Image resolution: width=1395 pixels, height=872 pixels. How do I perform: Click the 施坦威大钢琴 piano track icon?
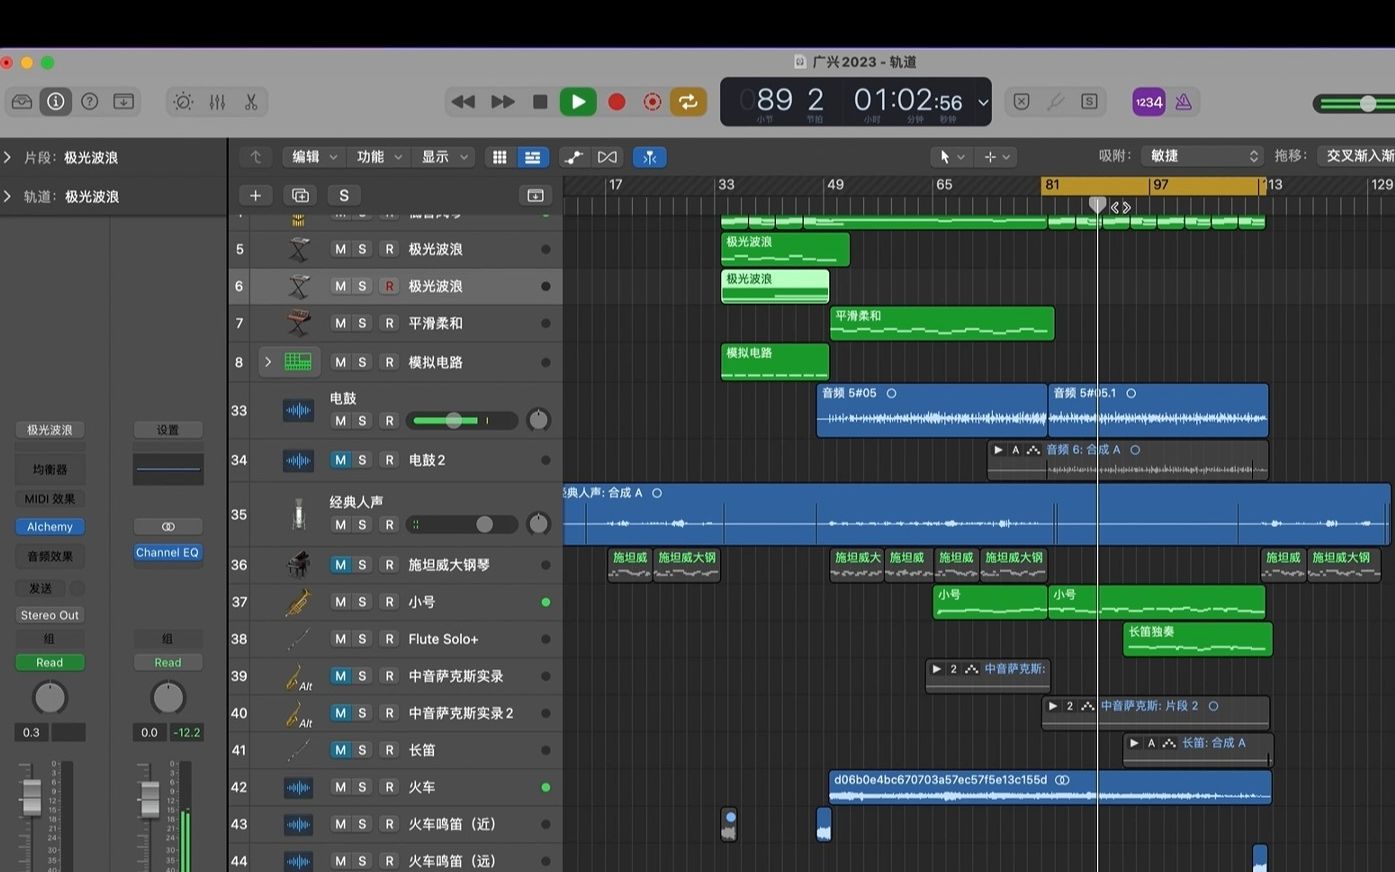[298, 565]
